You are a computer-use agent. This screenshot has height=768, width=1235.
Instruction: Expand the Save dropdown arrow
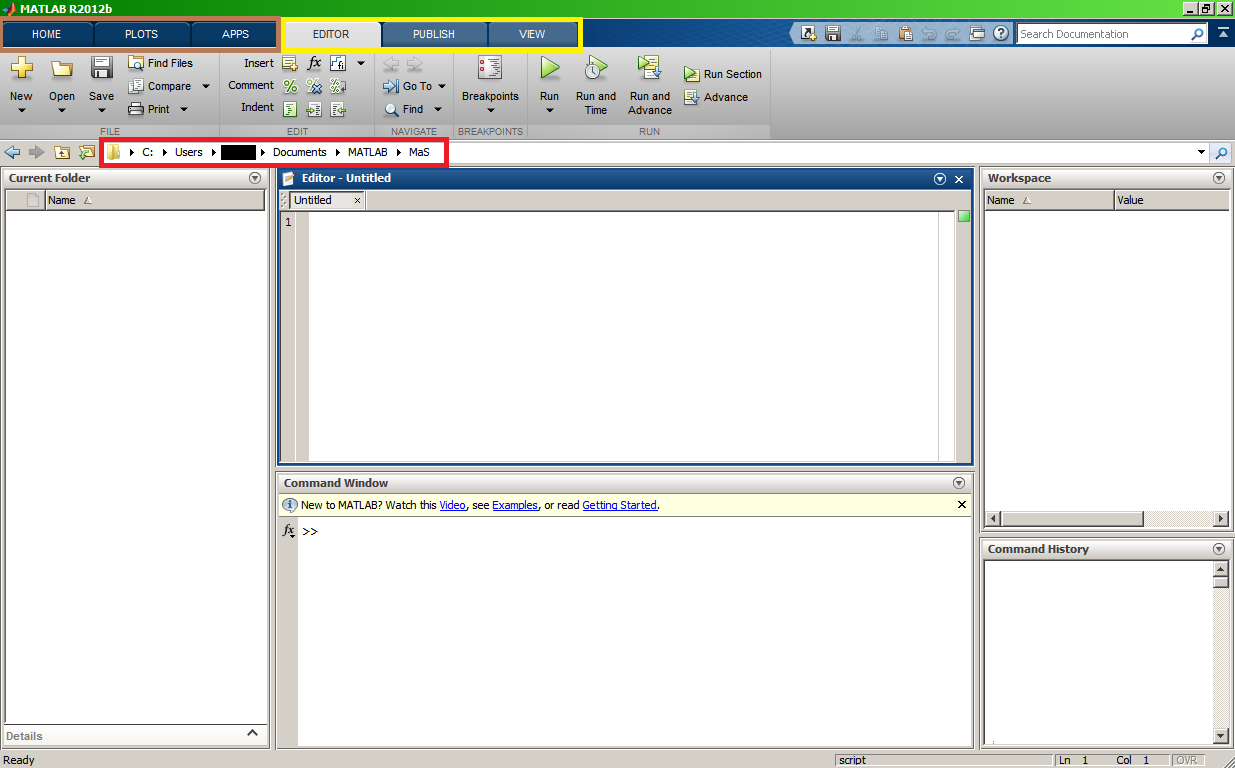click(101, 111)
